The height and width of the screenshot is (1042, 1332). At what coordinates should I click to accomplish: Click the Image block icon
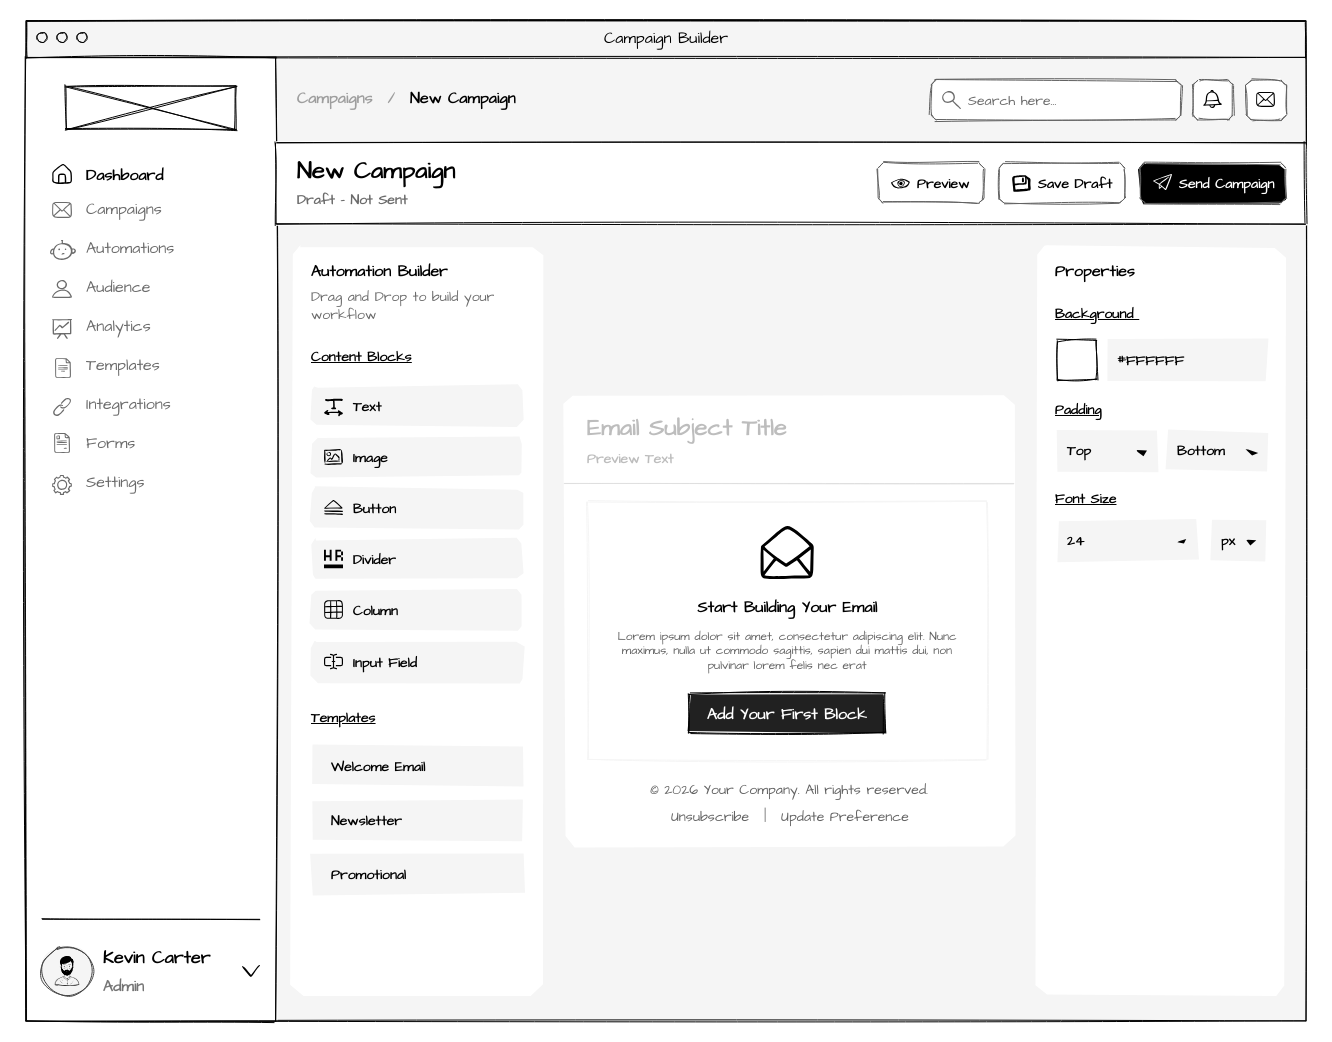(333, 457)
